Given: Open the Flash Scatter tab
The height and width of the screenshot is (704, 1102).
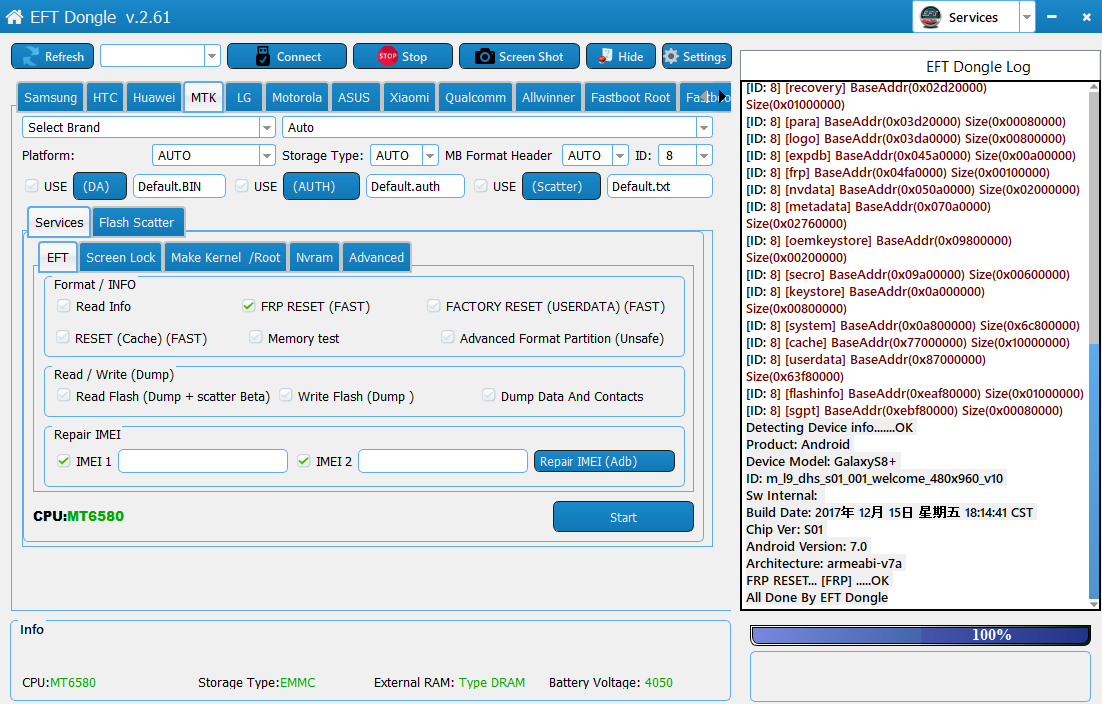Looking at the screenshot, I should click(136, 223).
